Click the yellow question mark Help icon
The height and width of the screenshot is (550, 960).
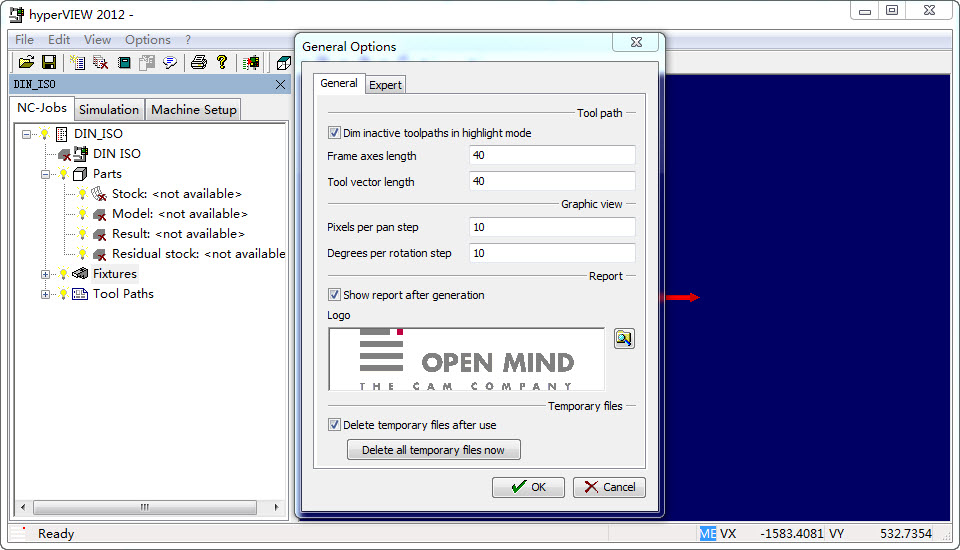[222, 62]
